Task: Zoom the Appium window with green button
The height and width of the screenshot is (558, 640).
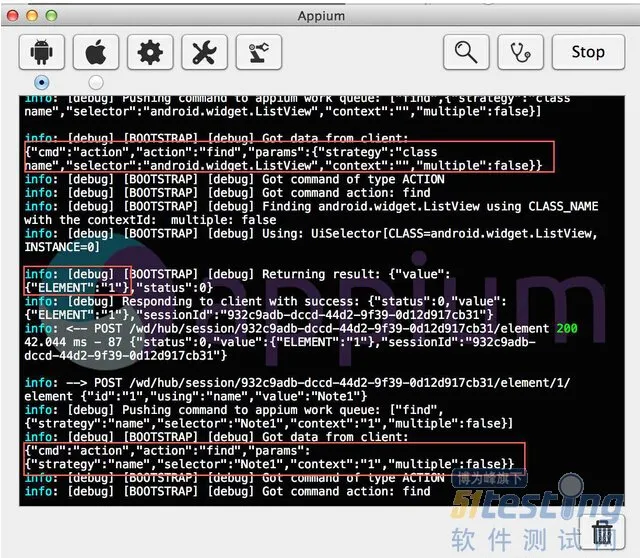Action: point(51,16)
